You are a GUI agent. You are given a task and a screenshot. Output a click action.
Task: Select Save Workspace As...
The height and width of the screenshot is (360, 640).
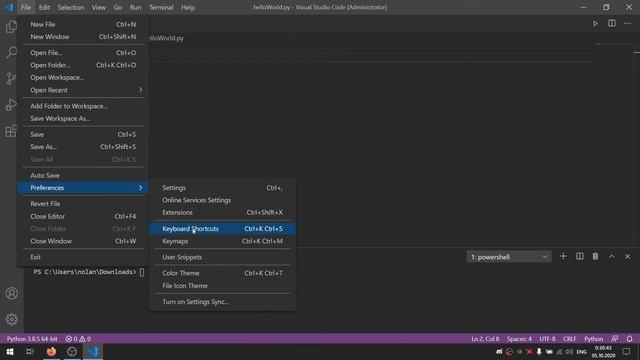point(83,118)
